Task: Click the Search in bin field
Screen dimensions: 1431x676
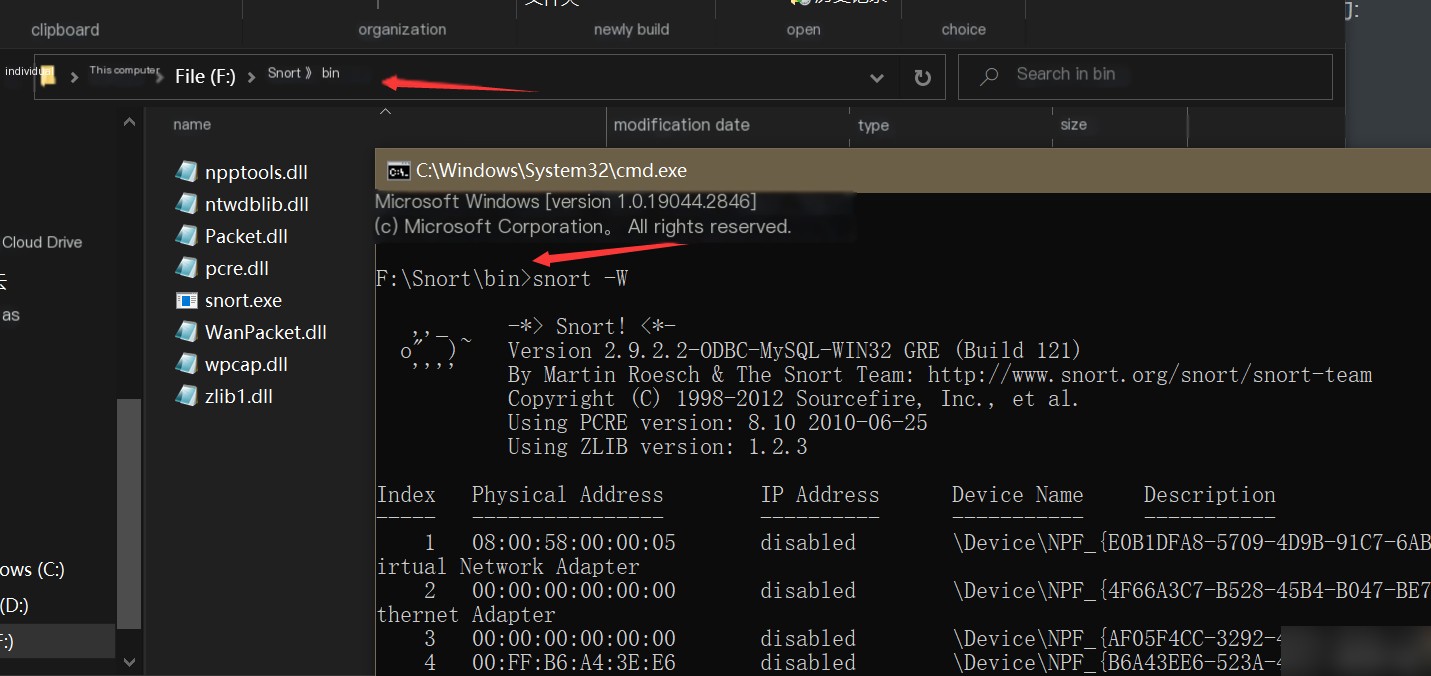Action: (1145, 77)
